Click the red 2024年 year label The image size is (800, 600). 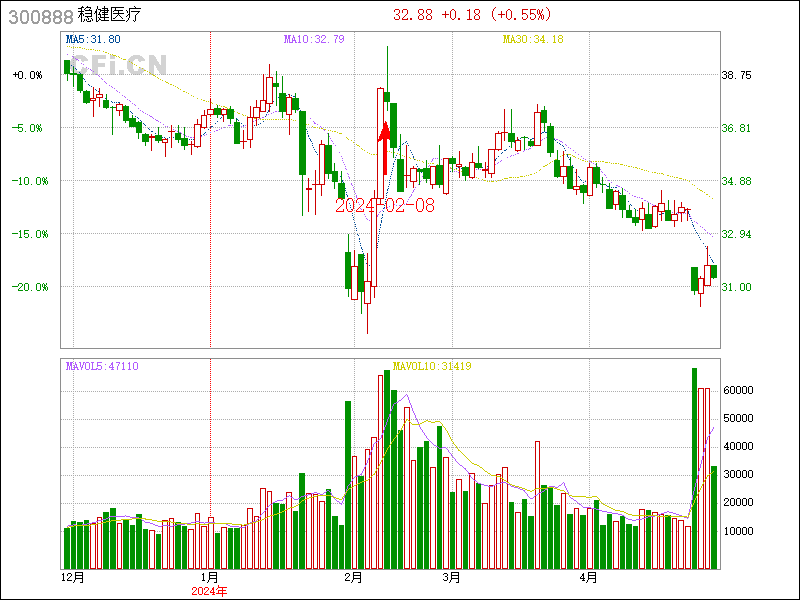(211, 590)
